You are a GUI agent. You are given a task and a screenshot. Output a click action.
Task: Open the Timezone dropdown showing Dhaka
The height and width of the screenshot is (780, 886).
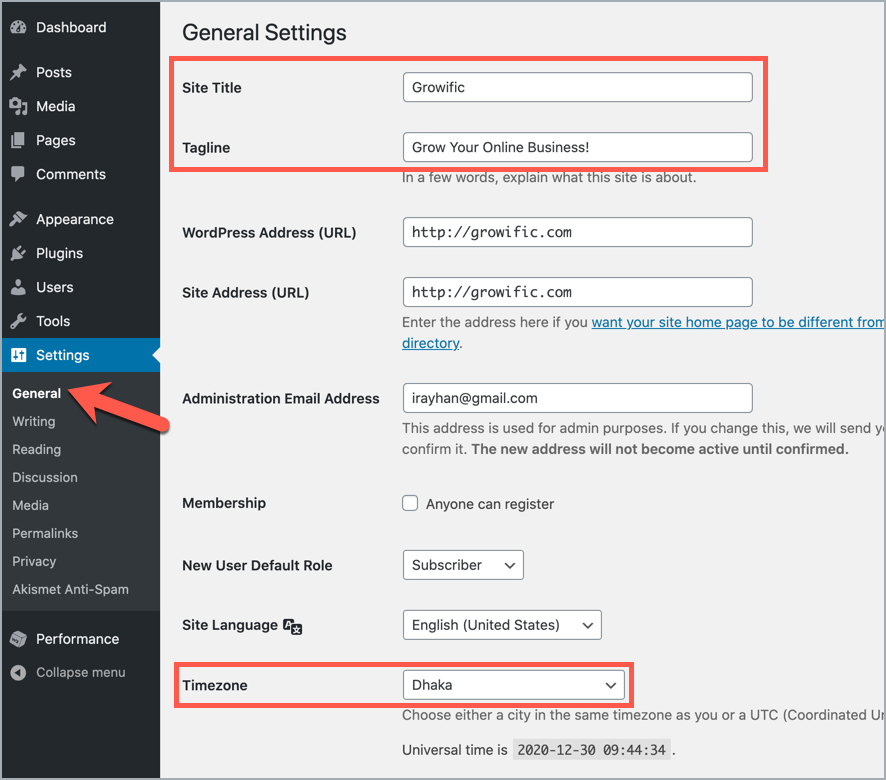[514, 684]
